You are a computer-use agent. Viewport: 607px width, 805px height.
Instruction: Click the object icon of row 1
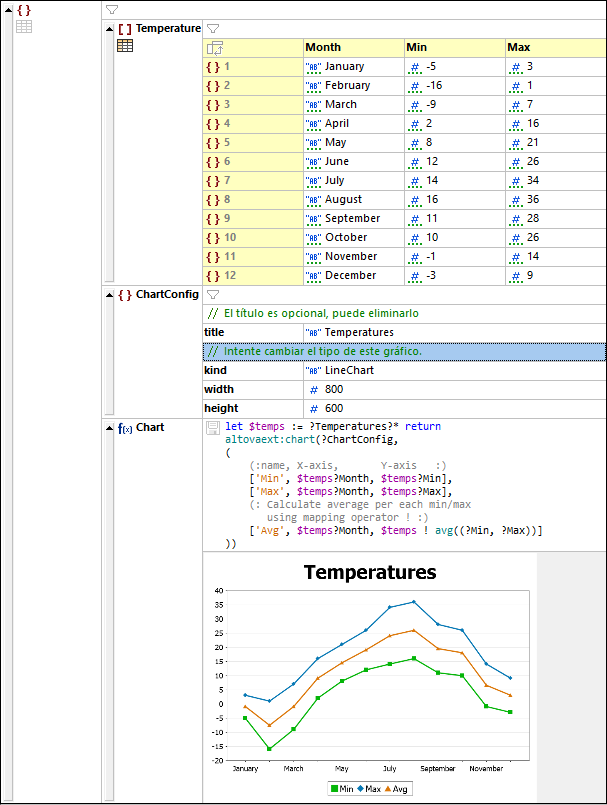(x=212, y=67)
